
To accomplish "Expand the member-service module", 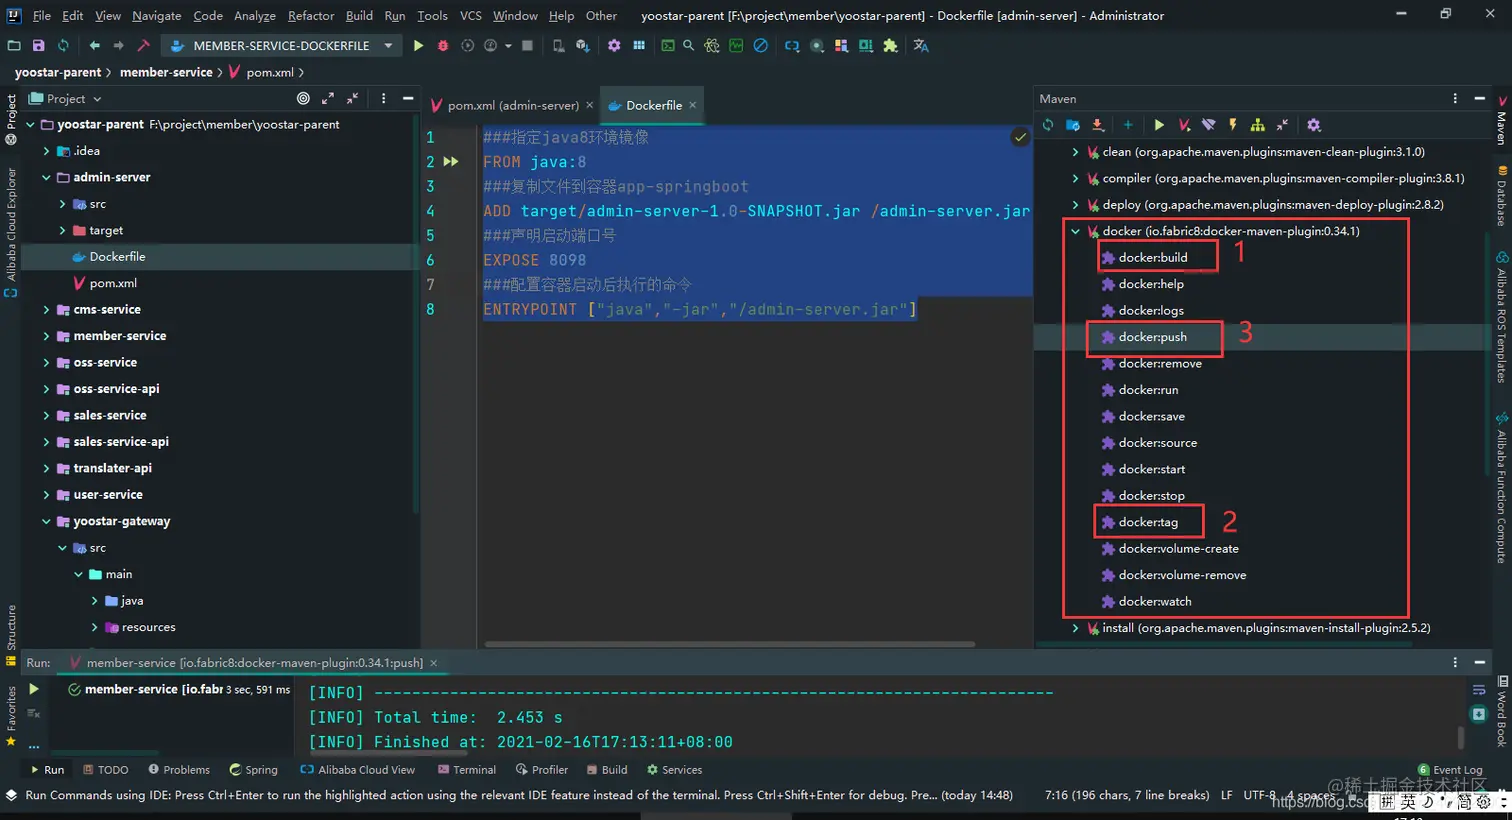I will click(46, 336).
